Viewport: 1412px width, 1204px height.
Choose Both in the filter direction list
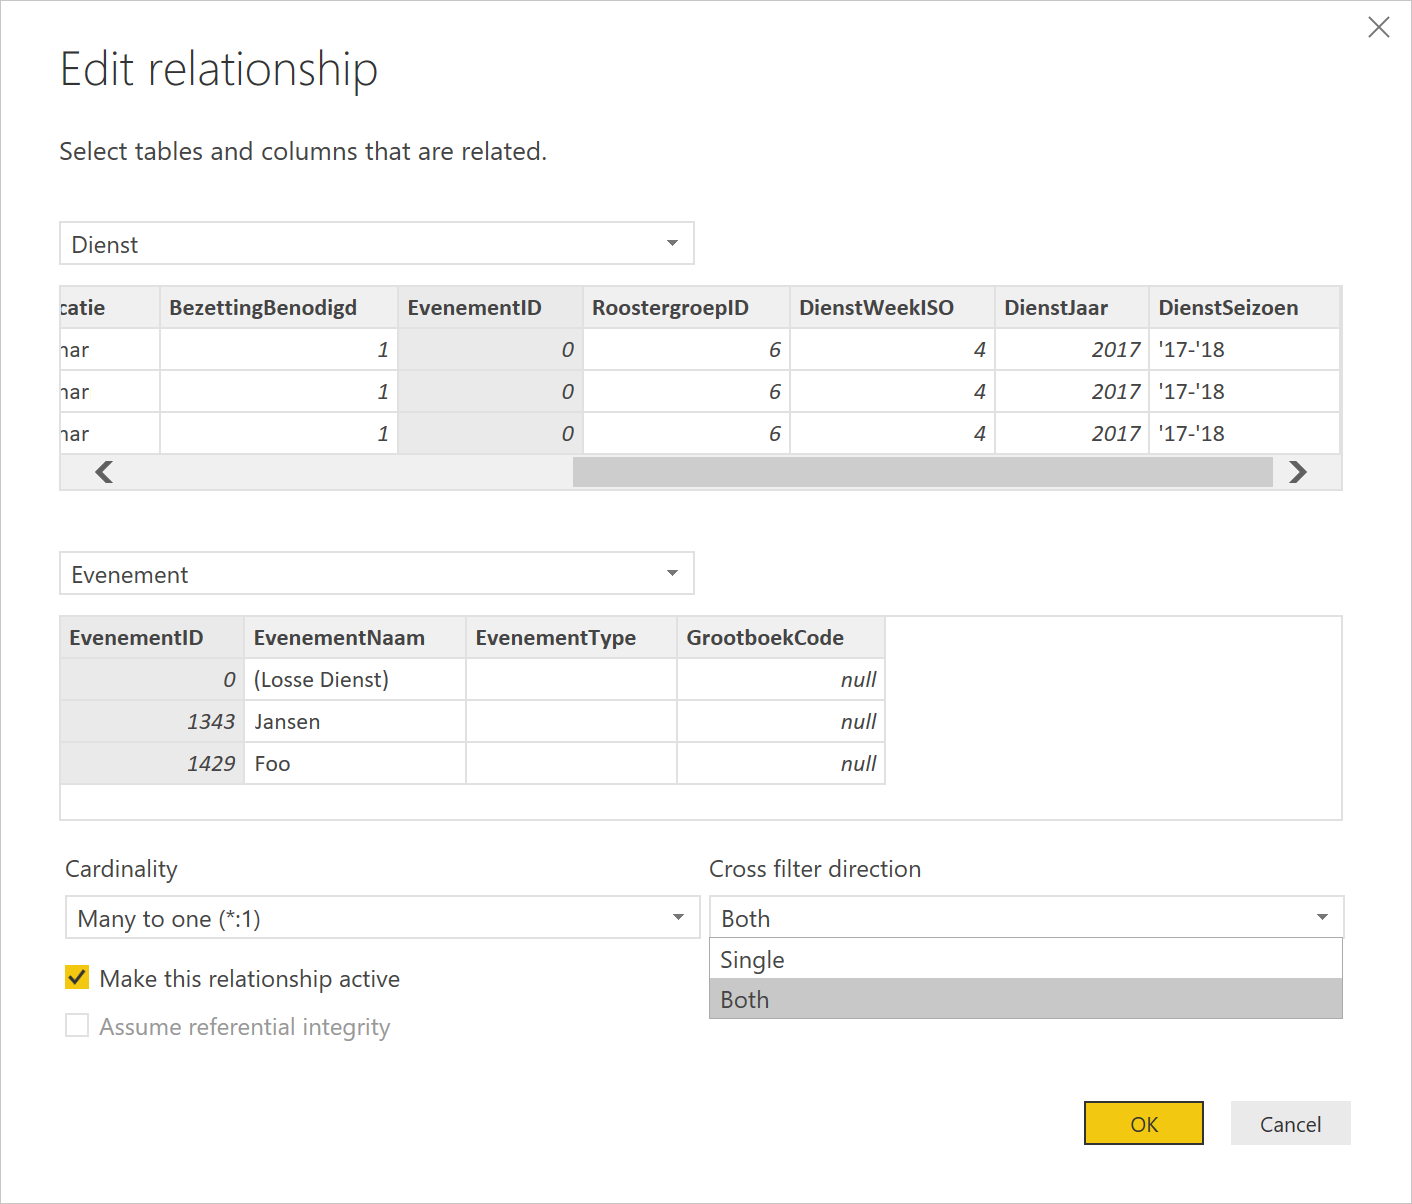[x=1026, y=999]
